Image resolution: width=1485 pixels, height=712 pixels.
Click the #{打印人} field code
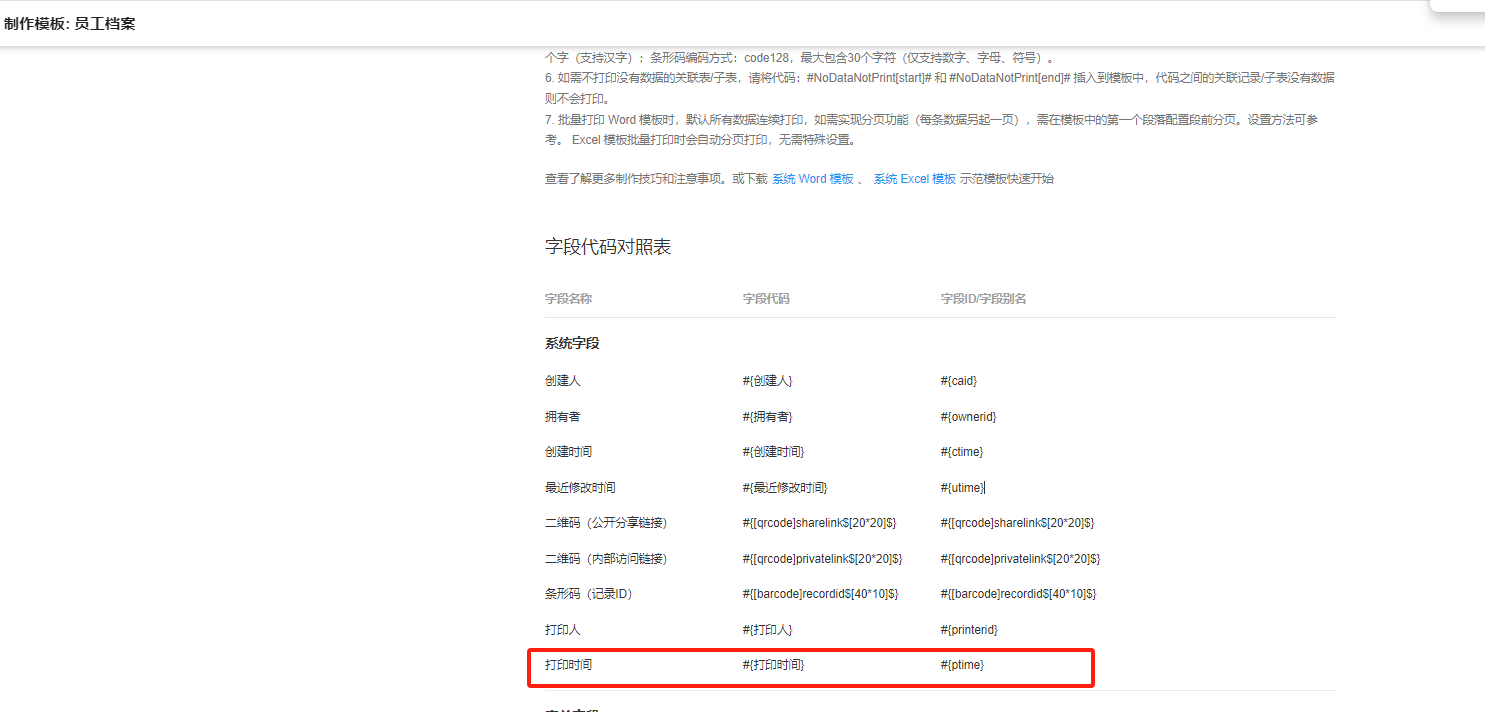tap(767, 630)
